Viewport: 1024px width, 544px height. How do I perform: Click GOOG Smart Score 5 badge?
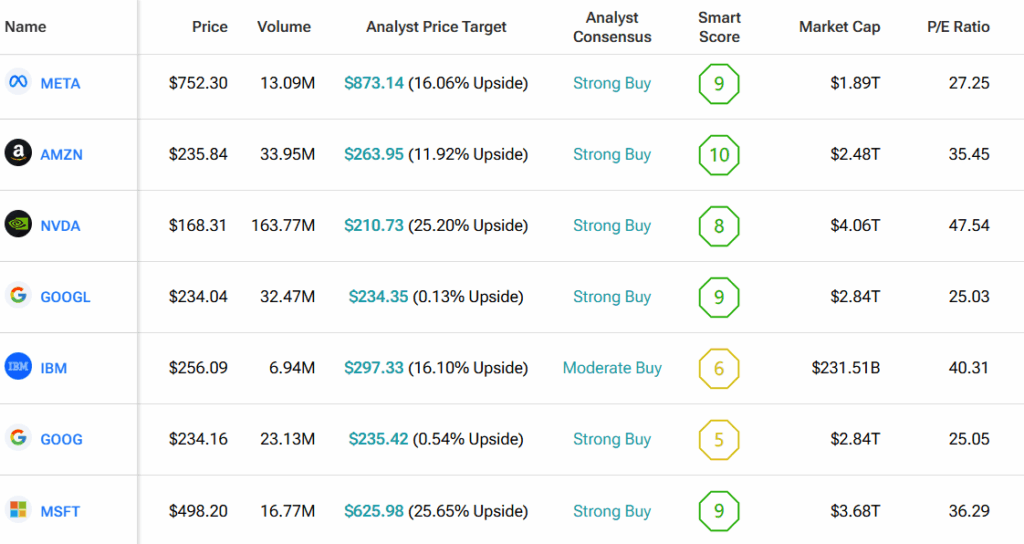pos(719,439)
